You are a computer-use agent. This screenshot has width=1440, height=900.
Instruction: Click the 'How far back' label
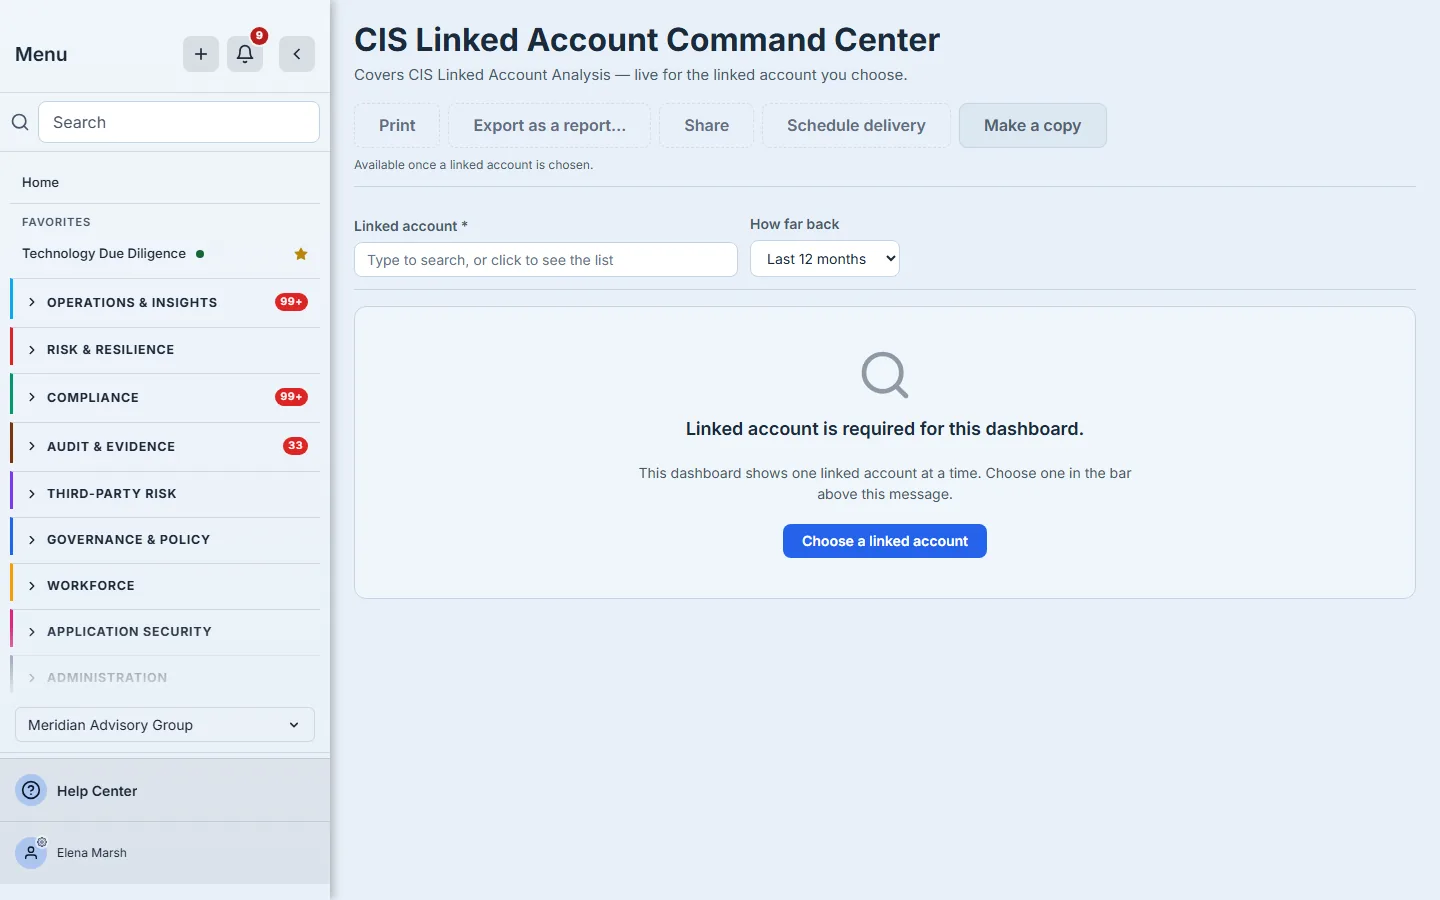click(795, 224)
